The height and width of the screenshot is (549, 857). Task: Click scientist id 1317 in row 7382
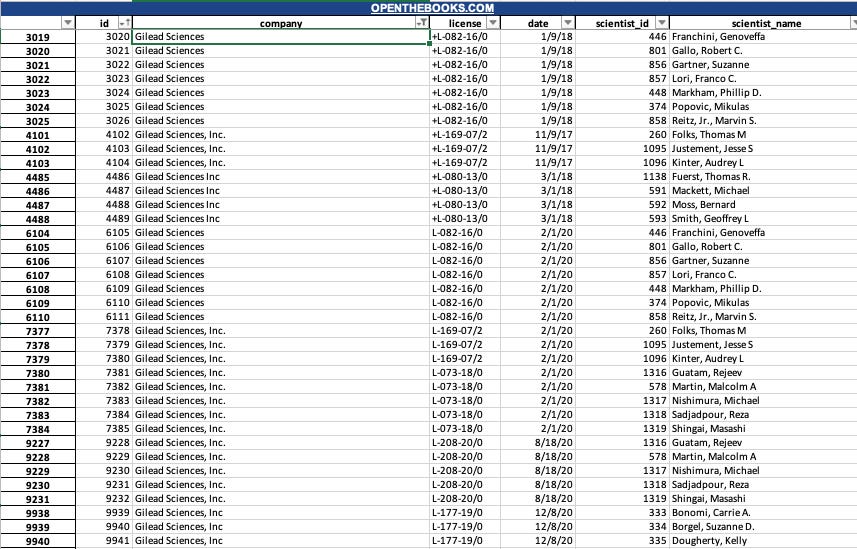622,401
